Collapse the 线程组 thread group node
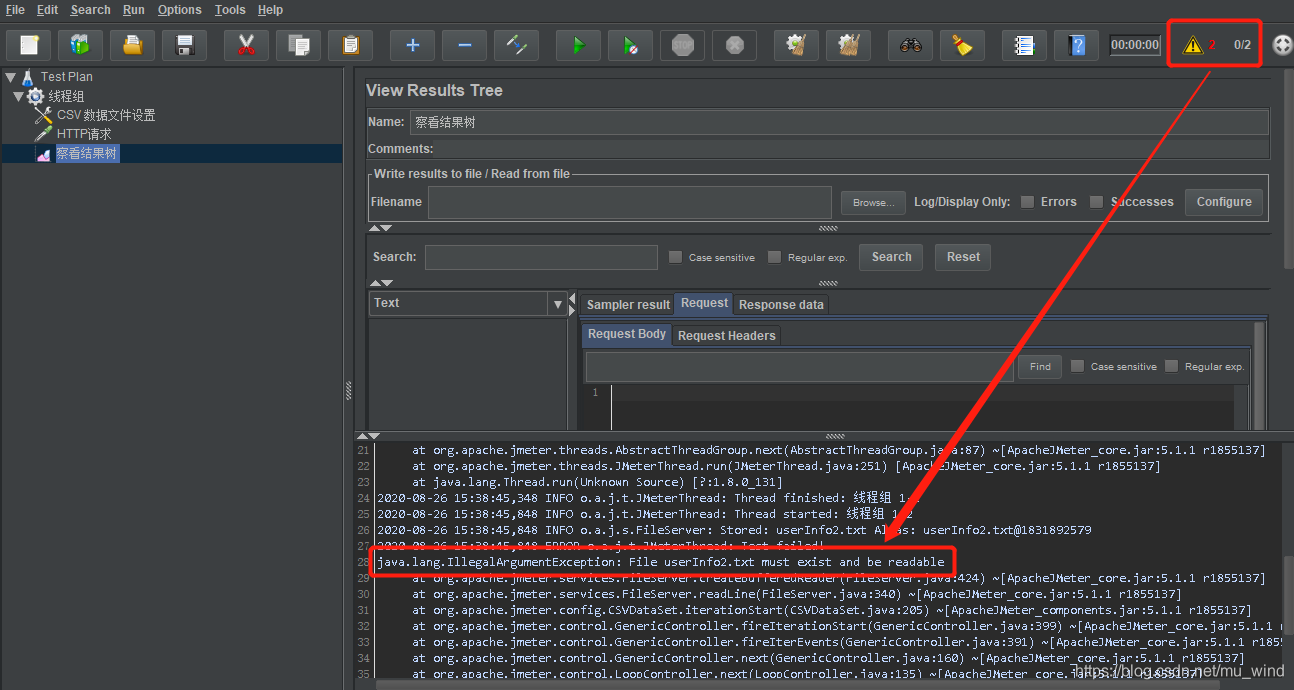 click(18, 96)
